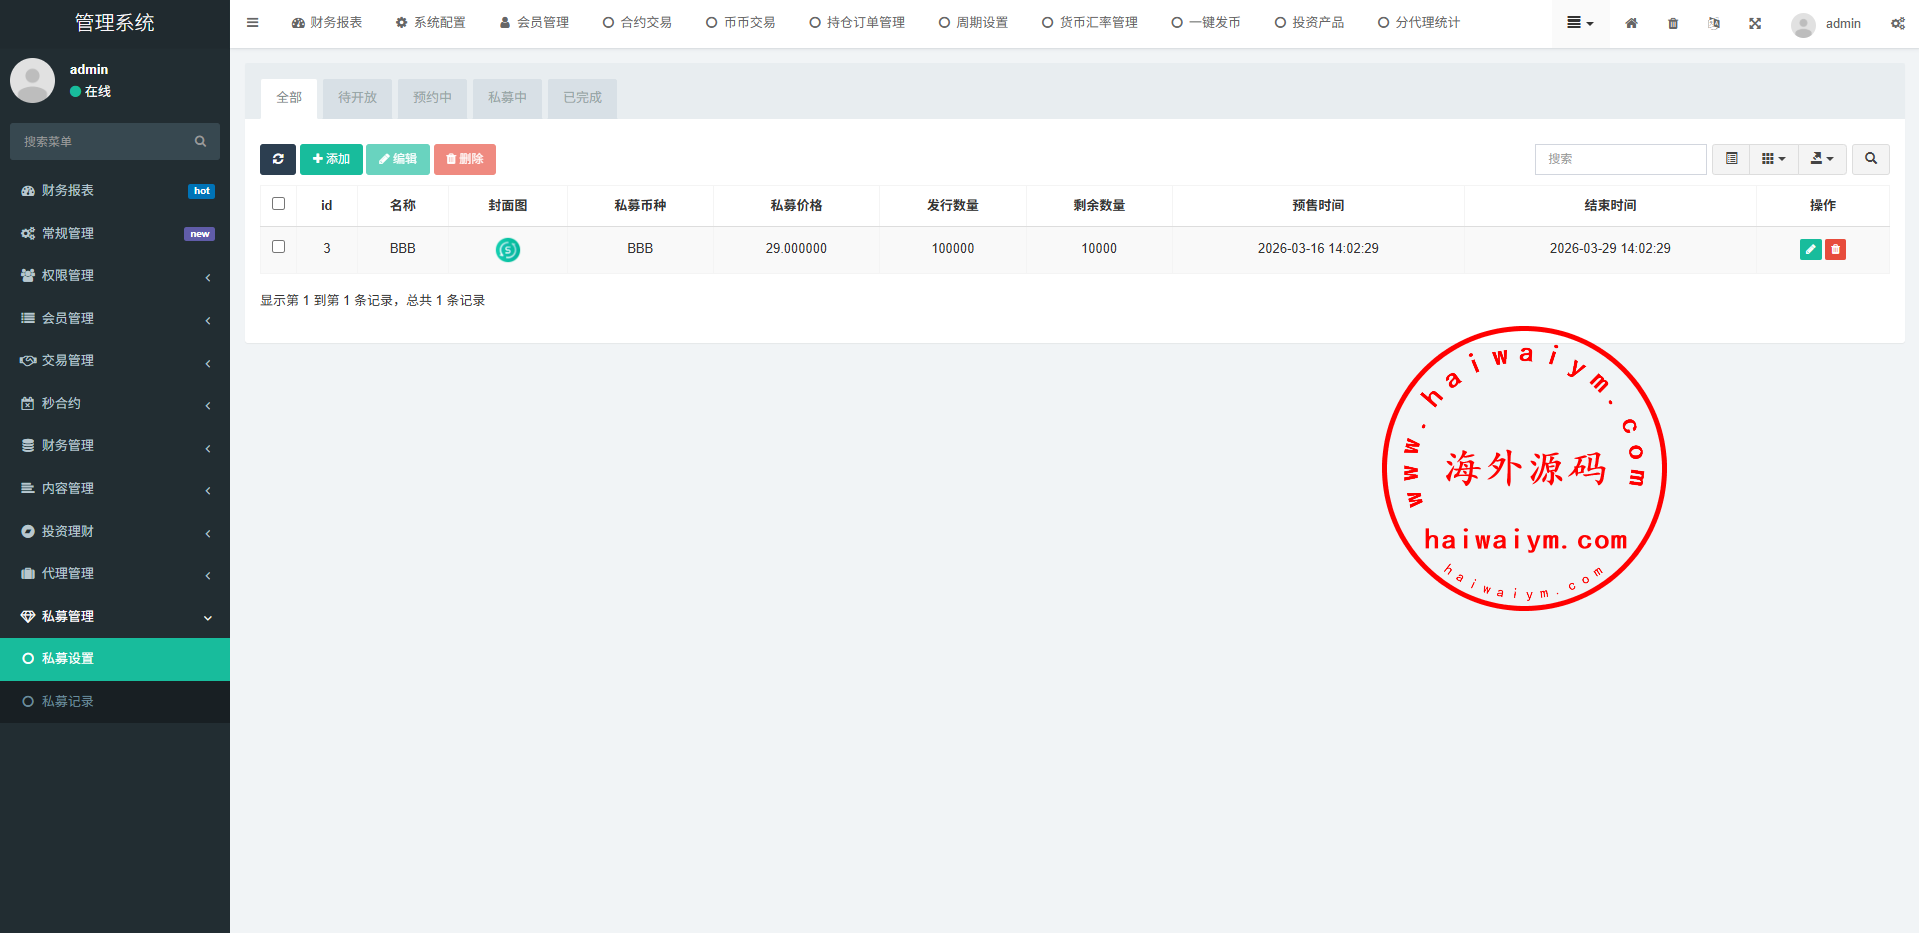Click the 添加 add button

(331, 159)
